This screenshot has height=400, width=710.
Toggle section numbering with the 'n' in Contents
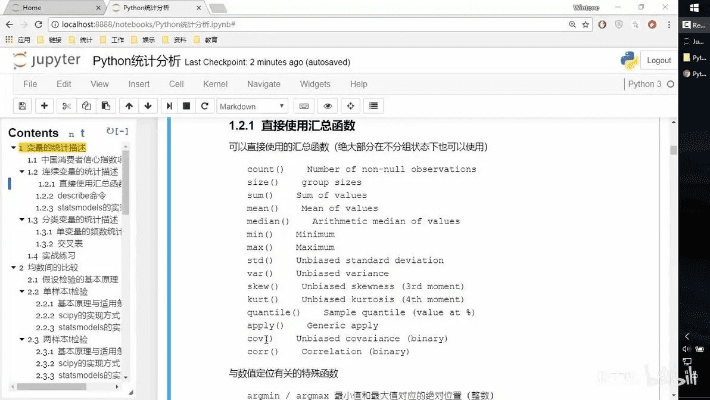tap(71, 134)
